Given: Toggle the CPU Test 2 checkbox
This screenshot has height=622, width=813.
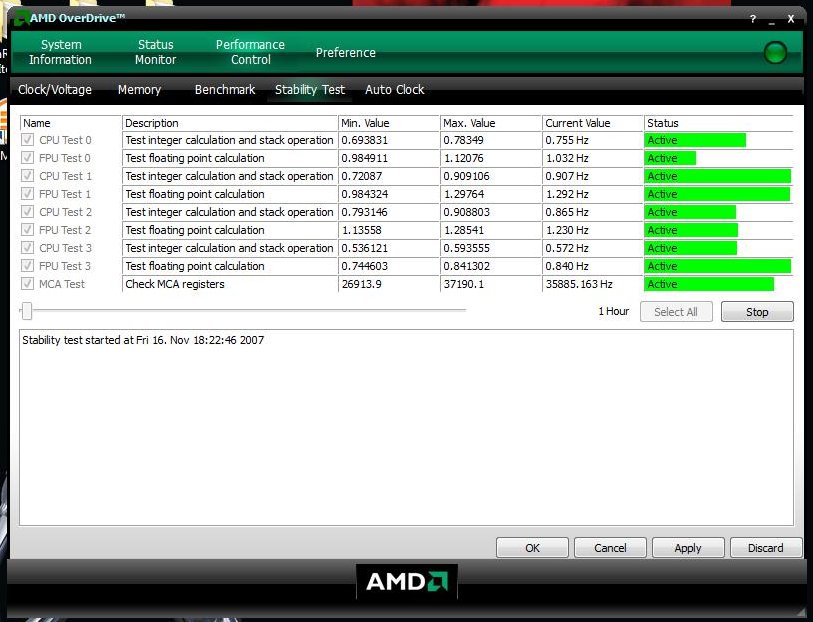Looking at the screenshot, I should click(x=27, y=212).
